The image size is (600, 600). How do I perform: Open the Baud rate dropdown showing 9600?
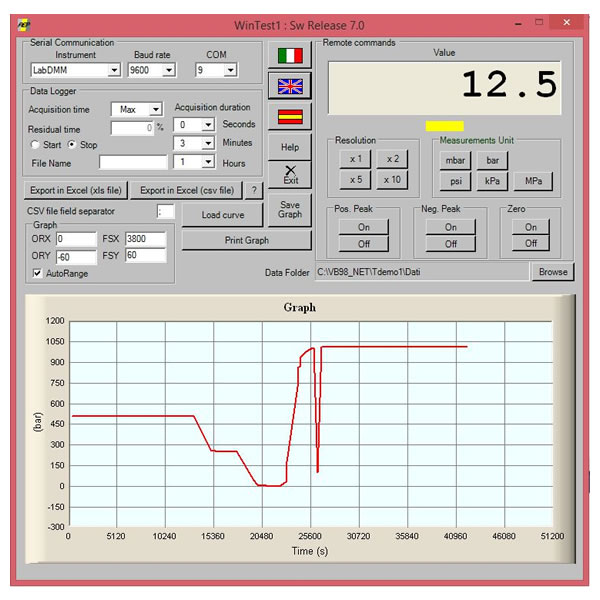coord(169,70)
